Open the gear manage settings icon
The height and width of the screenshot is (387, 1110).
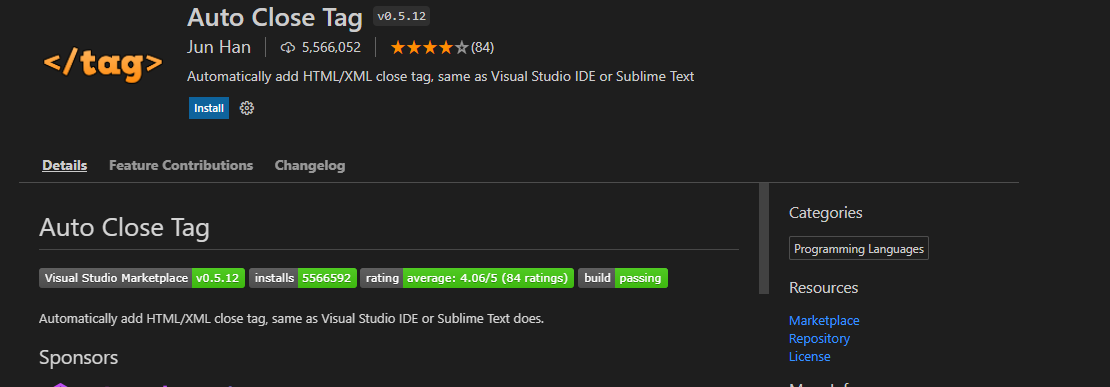coord(246,108)
